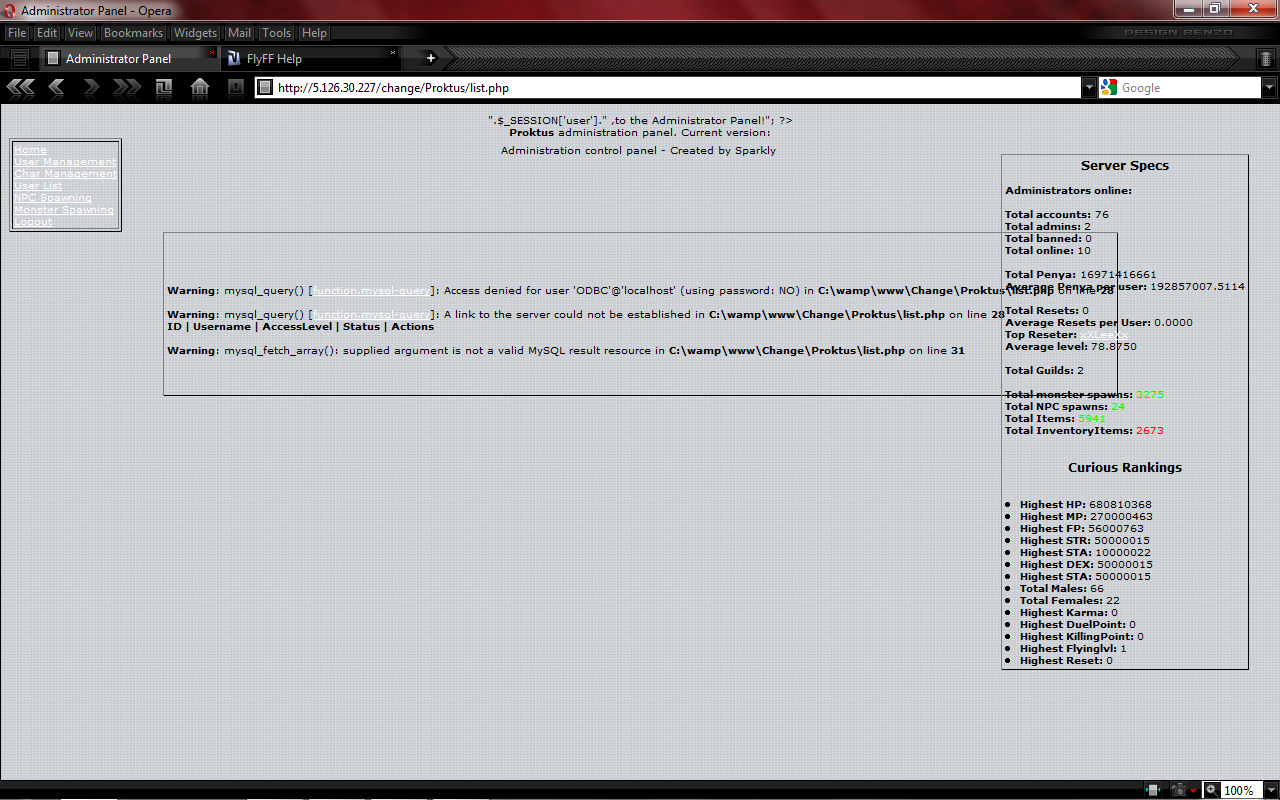Open the Tools menu
Image resolution: width=1280 pixels, height=800 pixels.
pos(276,32)
